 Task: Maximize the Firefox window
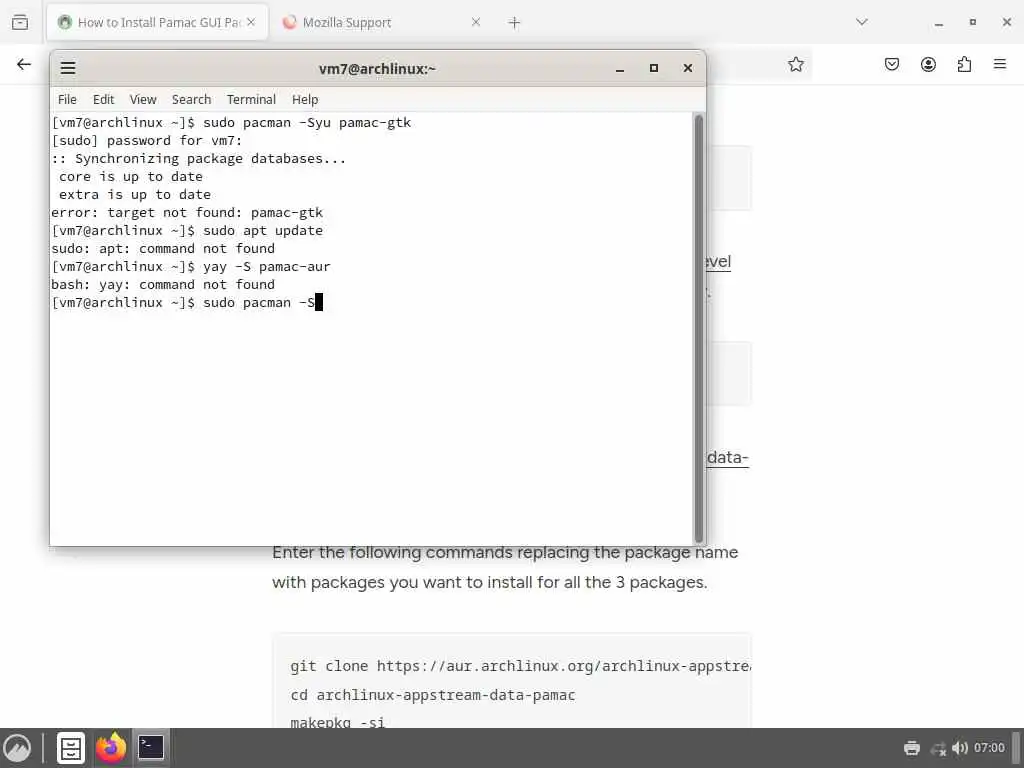pyautogui.click(x=973, y=22)
